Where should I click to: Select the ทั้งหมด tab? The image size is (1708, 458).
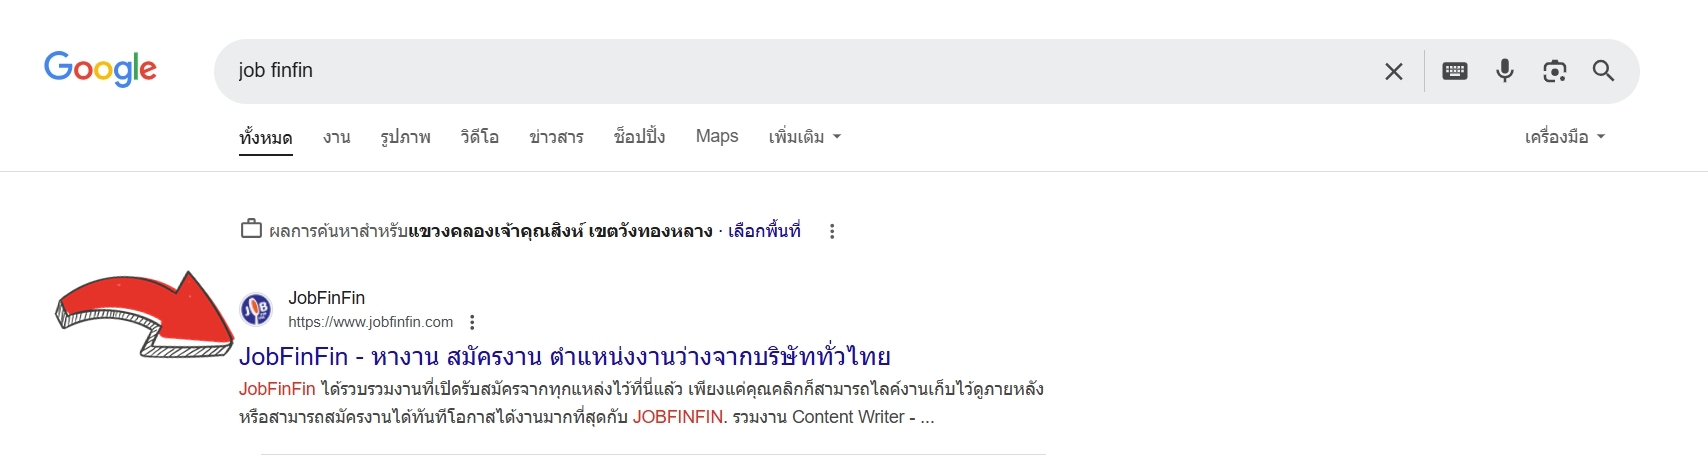266,137
